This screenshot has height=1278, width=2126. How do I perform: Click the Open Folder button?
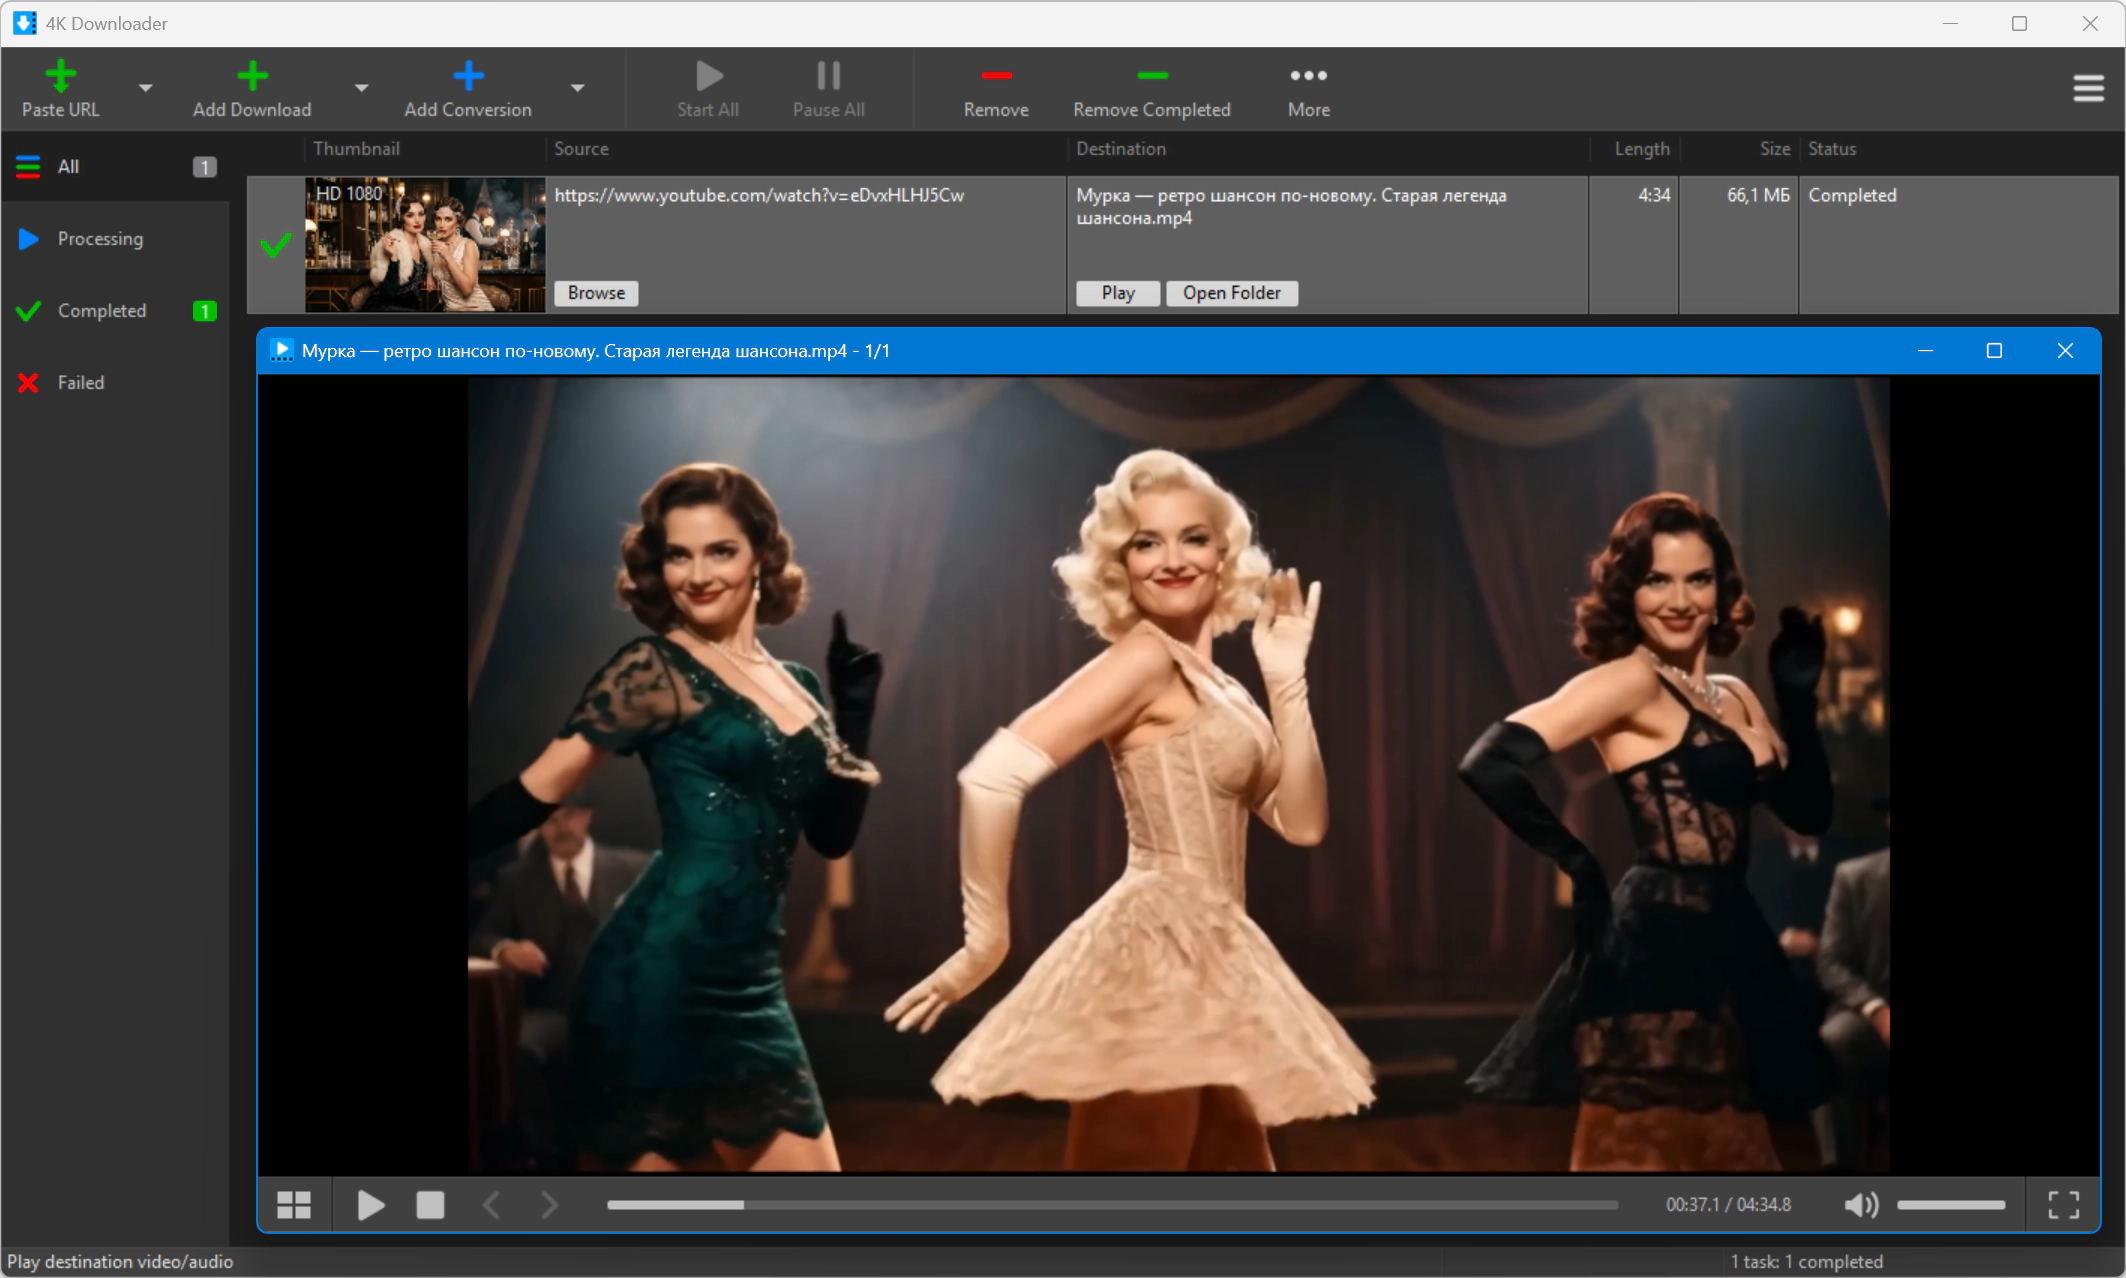[x=1232, y=293]
